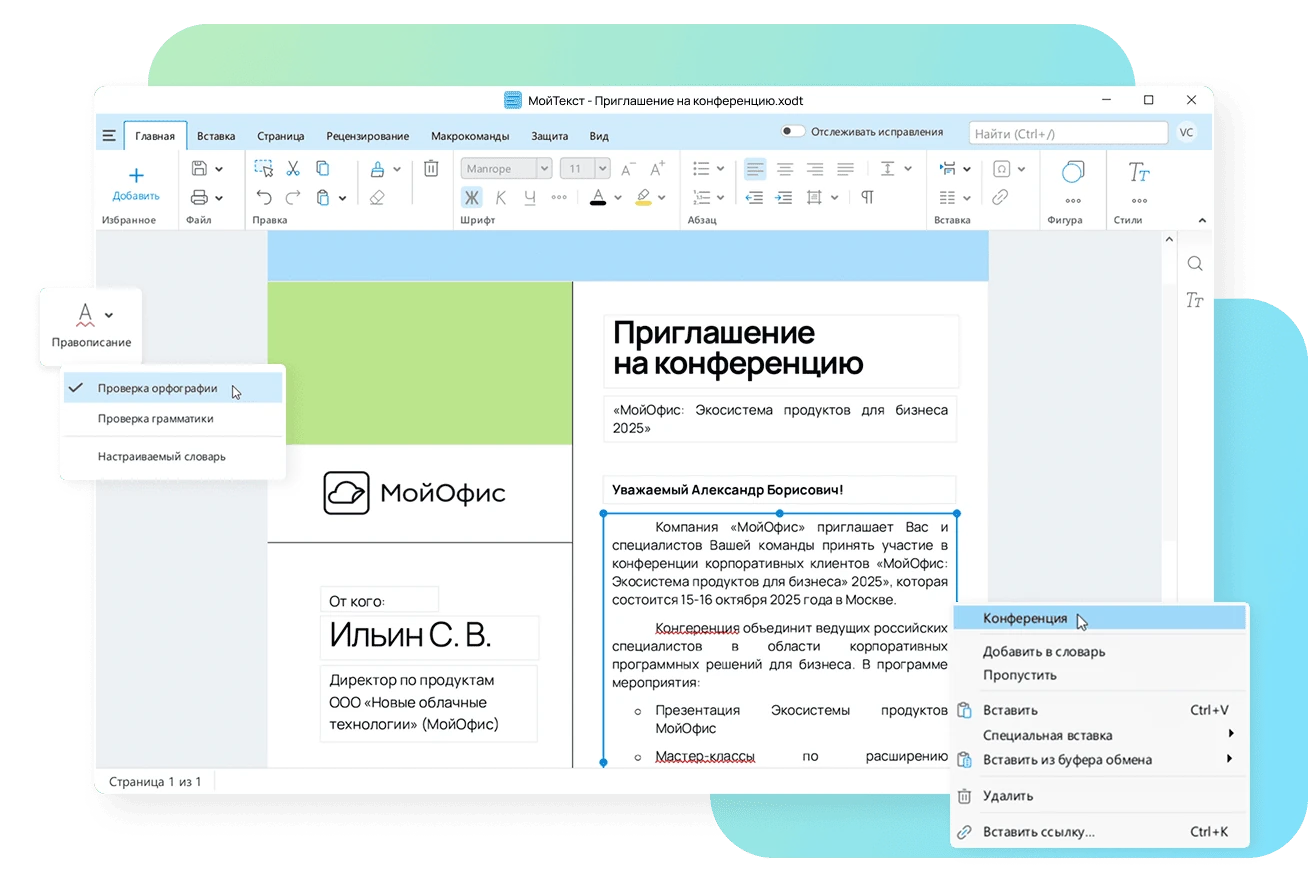Toggle italic К formatting
The height and width of the screenshot is (880, 1308).
501,198
